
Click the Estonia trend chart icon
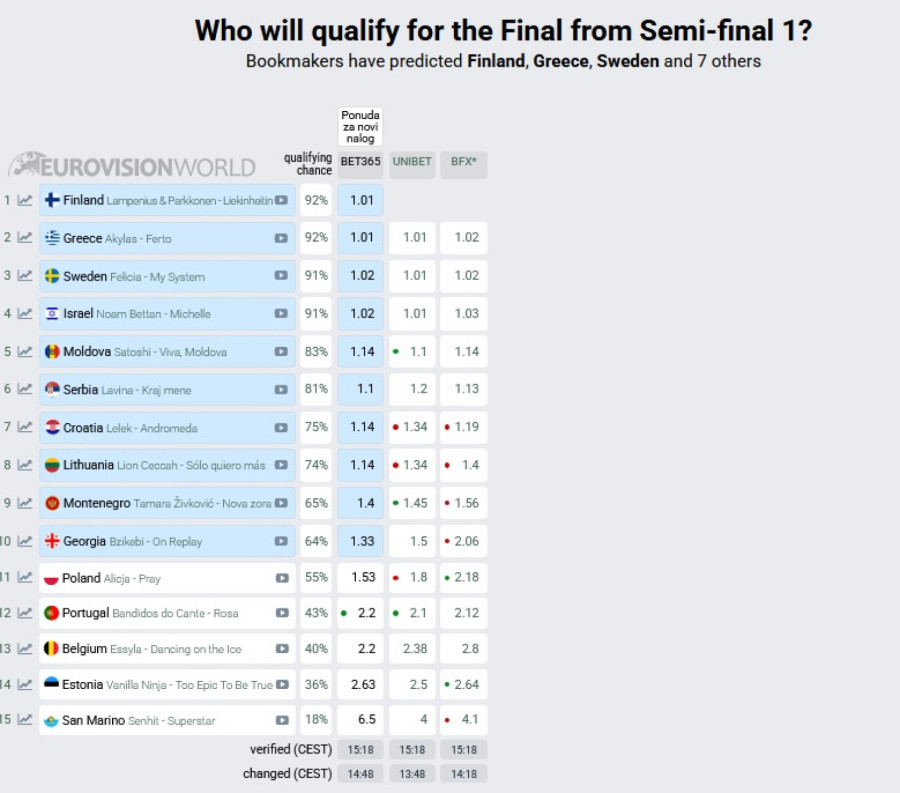coord(25,685)
